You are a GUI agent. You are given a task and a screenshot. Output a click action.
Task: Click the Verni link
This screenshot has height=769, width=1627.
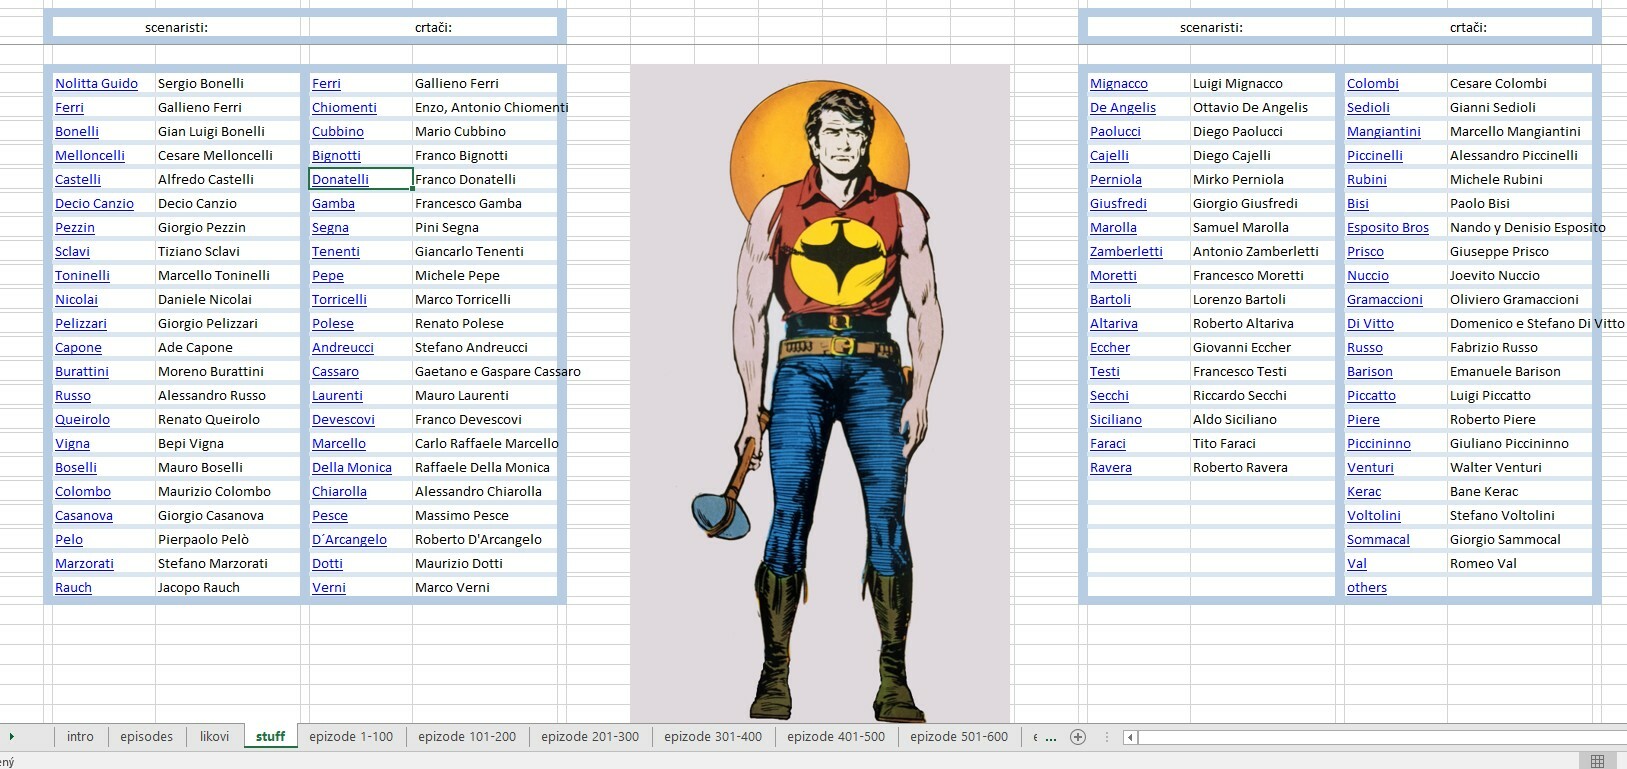(329, 588)
